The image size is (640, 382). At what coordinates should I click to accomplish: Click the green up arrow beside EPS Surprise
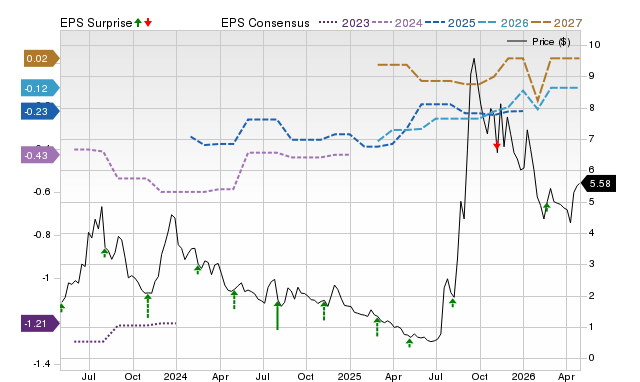click(x=138, y=23)
